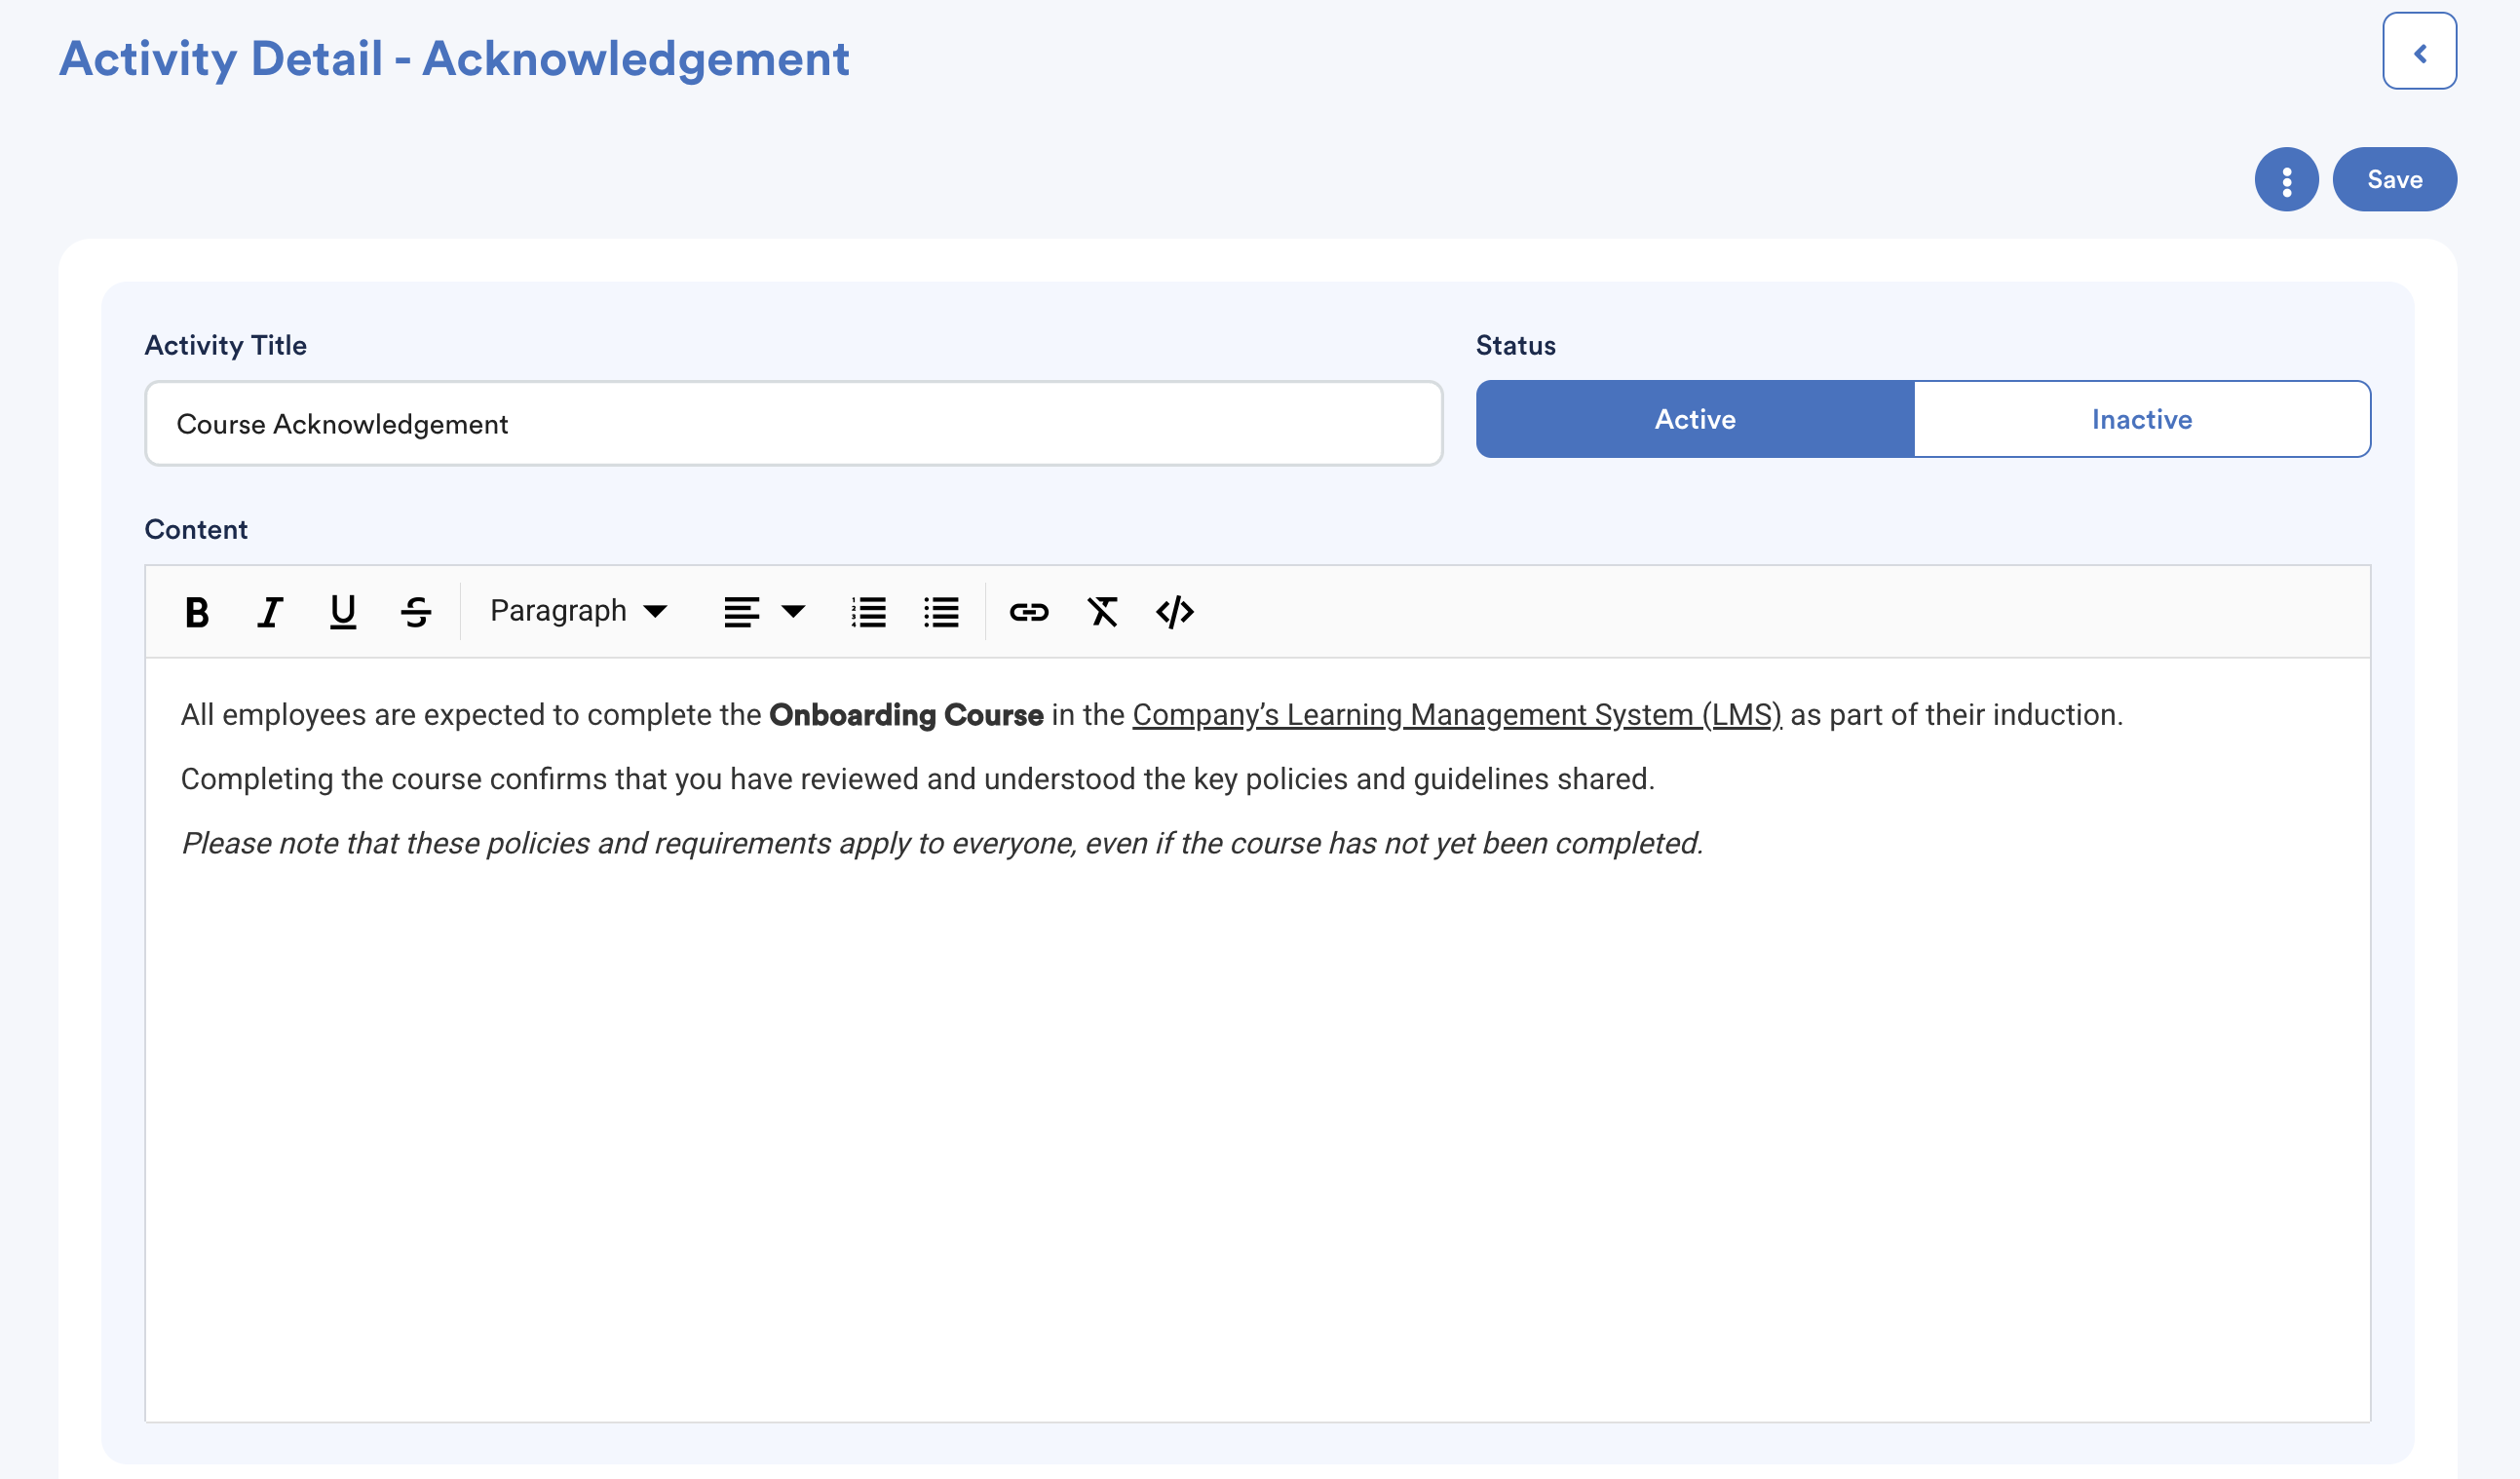
Task: Click the Company's Learning Management System link
Action: pyautogui.click(x=1456, y=715)
